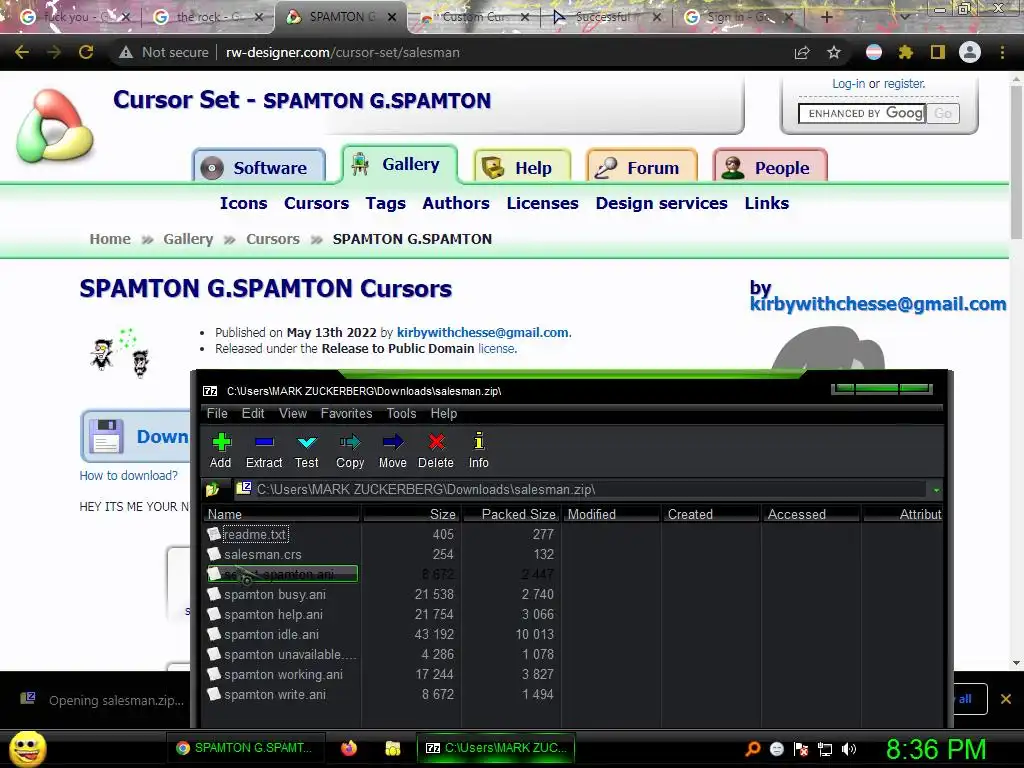Click the browser profile avatar icon
This screenshot has height=768, width=1024.
tap(970, 52)
